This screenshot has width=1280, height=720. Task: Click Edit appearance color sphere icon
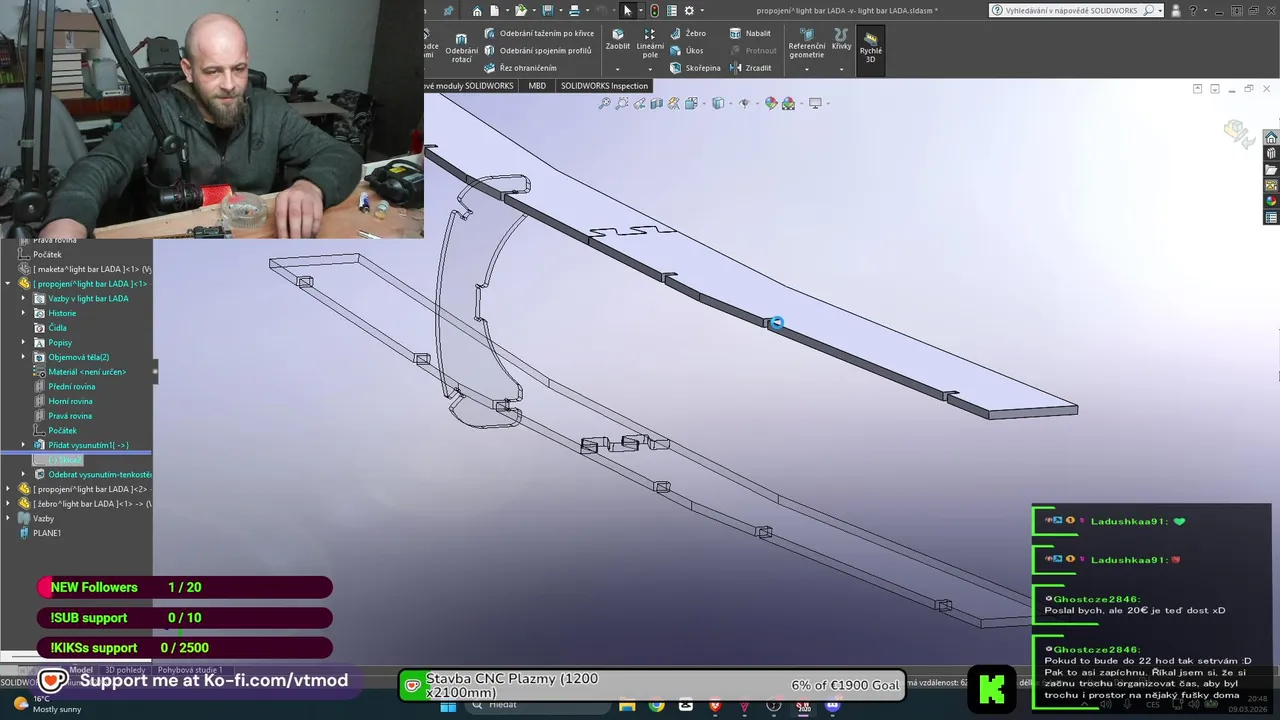(771, 103)
